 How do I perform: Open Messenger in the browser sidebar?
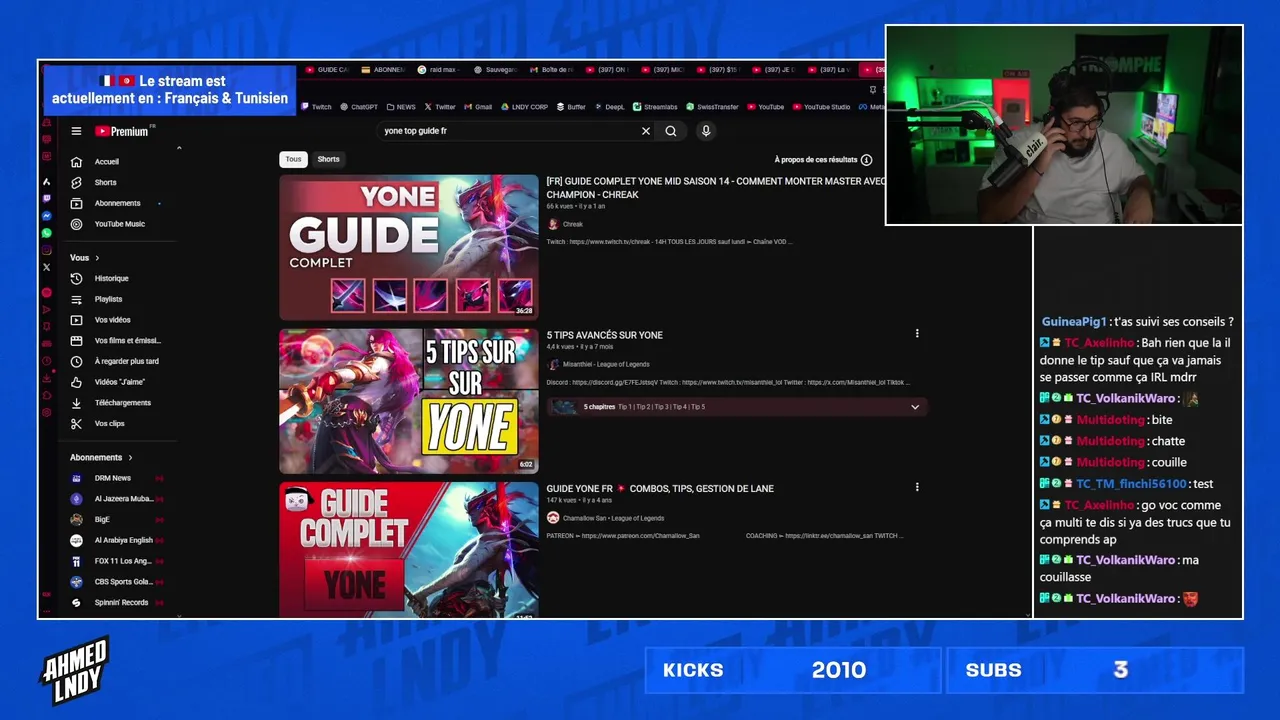(x=46, y=216)
